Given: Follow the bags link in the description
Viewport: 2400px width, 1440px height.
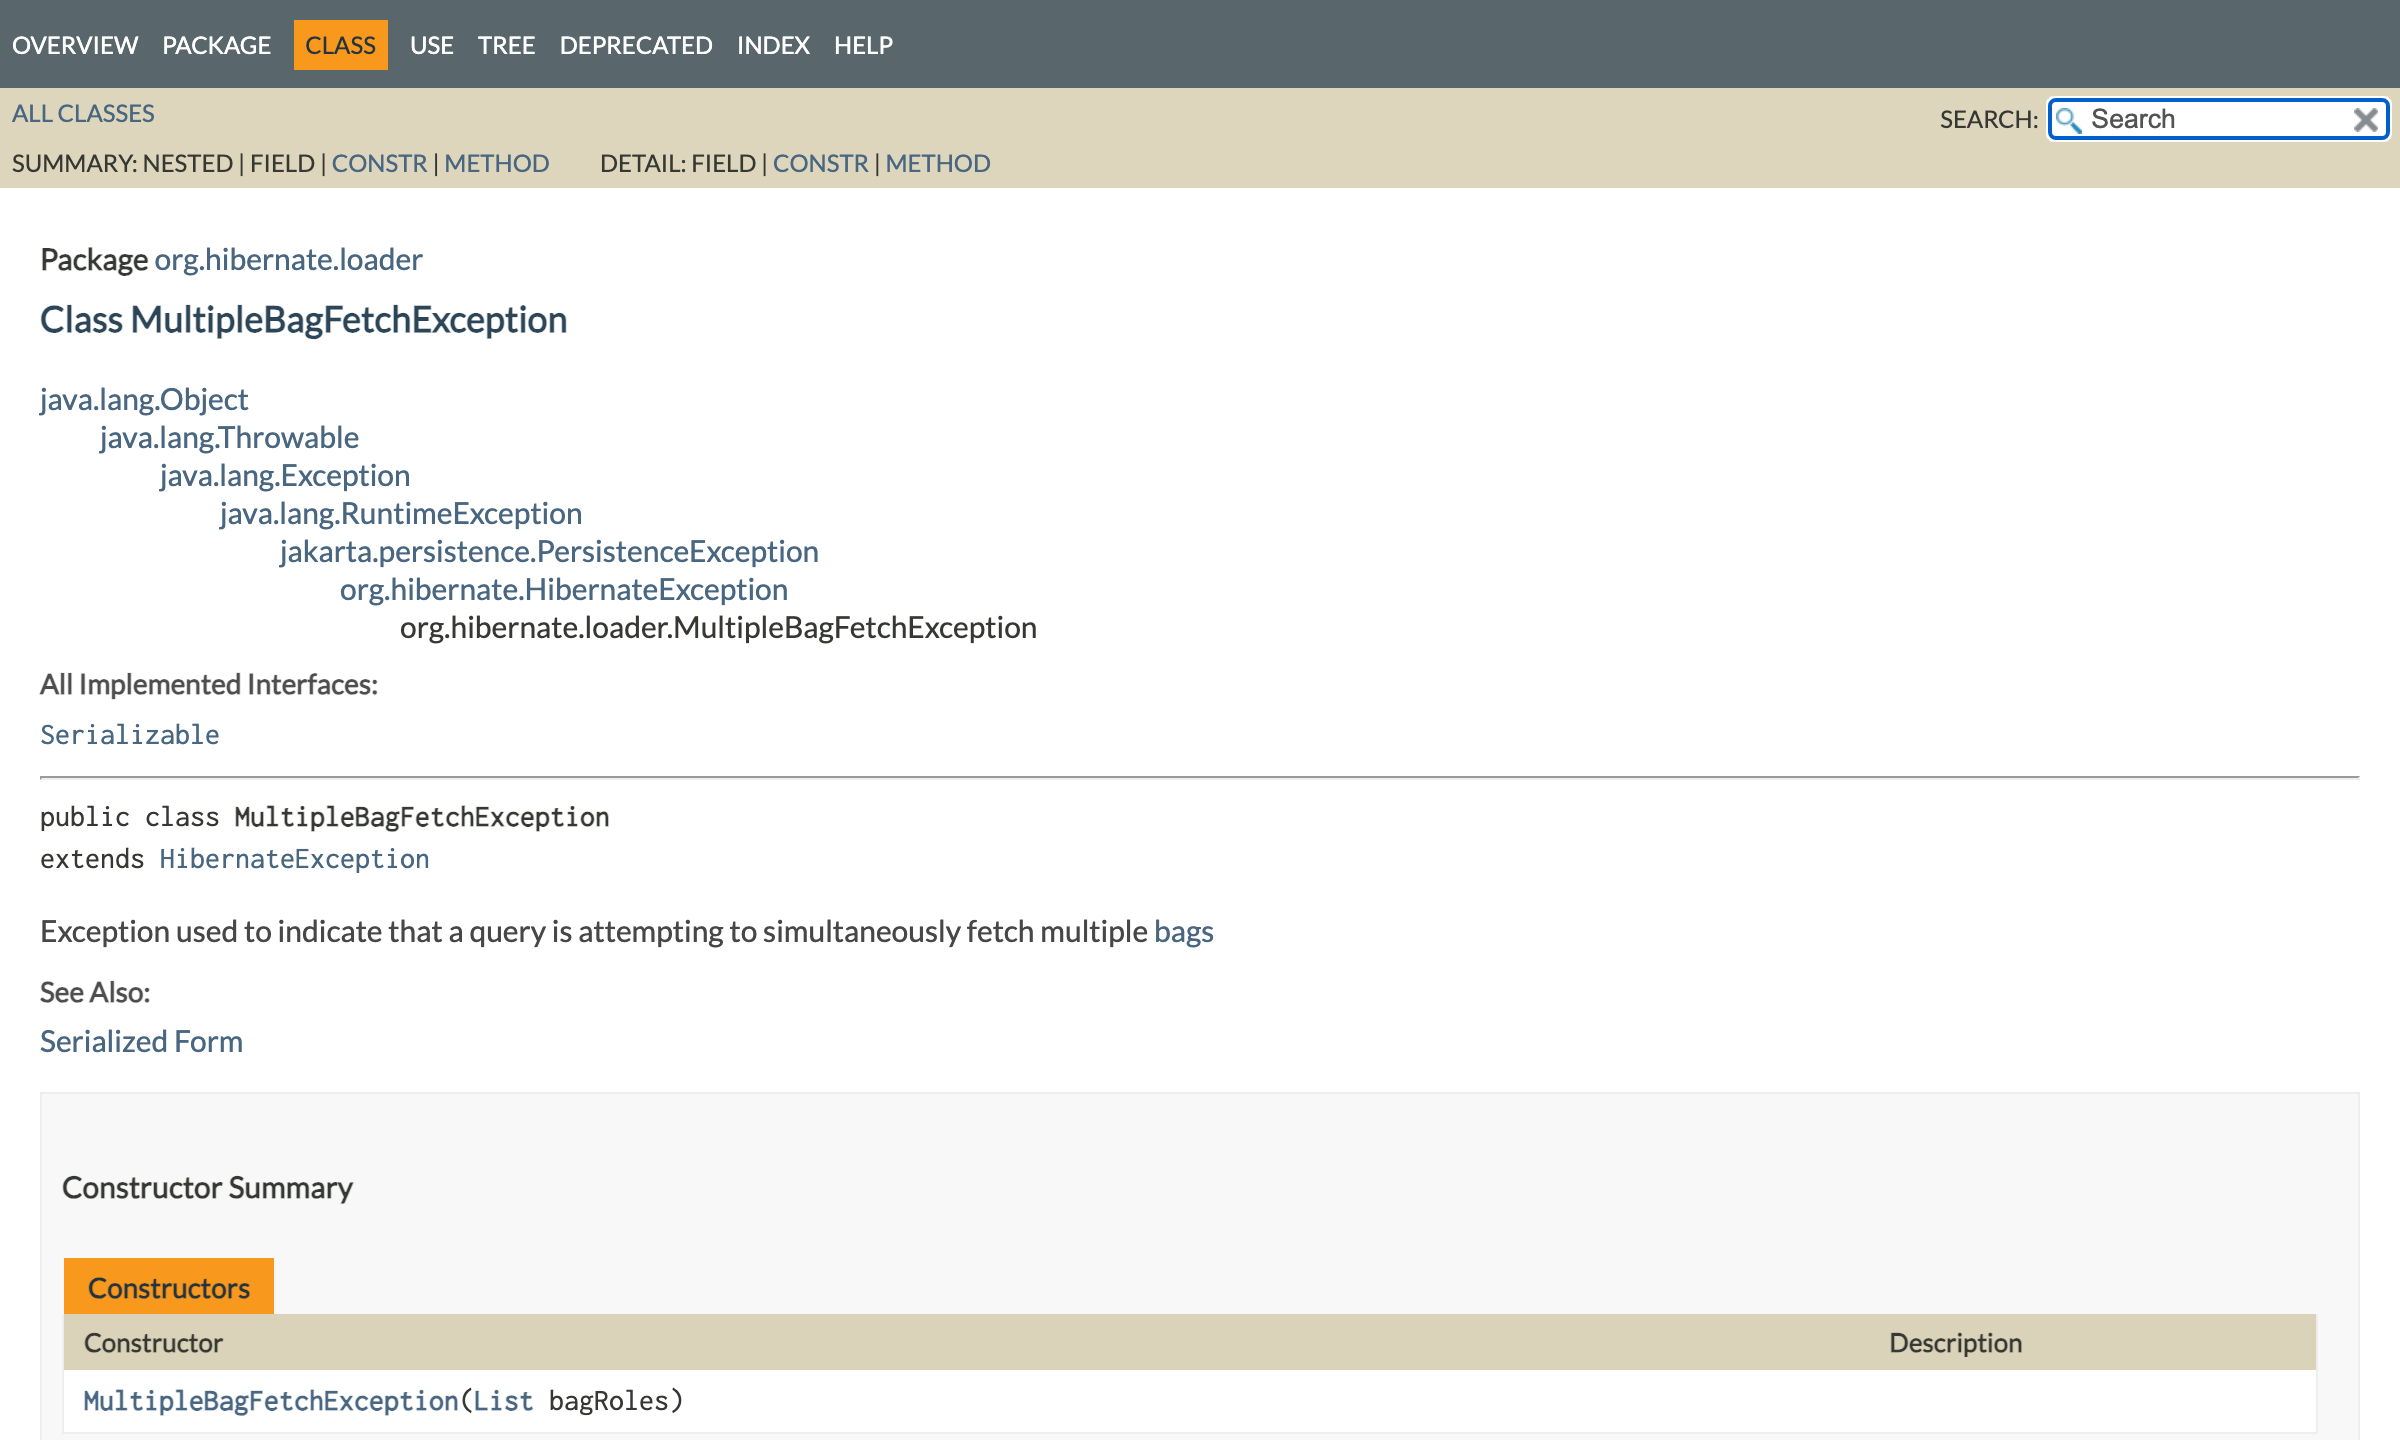Looking at the screenshot, I should tap(1184, 931).
